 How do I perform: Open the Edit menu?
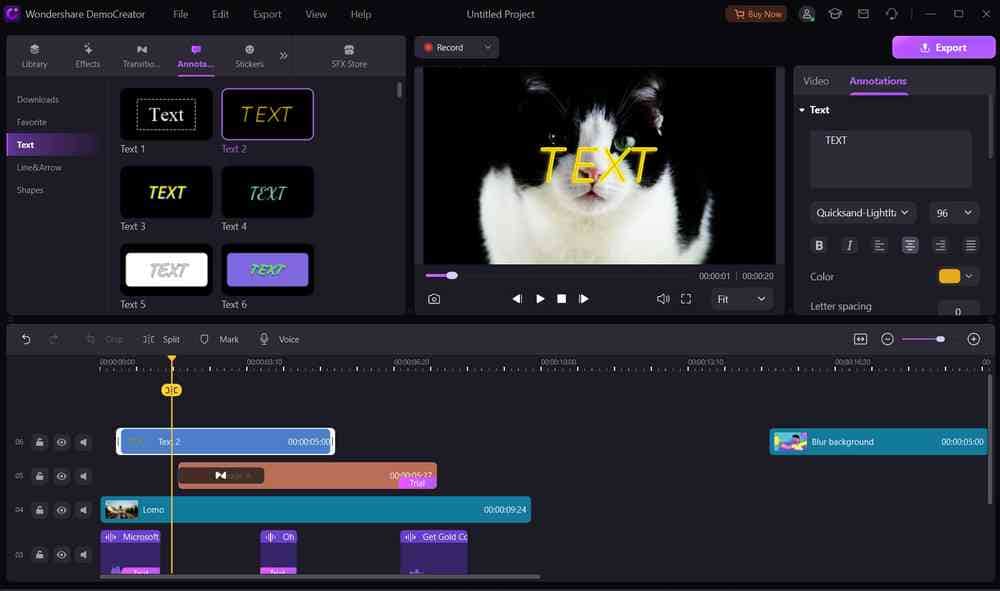tap(221, 14)
